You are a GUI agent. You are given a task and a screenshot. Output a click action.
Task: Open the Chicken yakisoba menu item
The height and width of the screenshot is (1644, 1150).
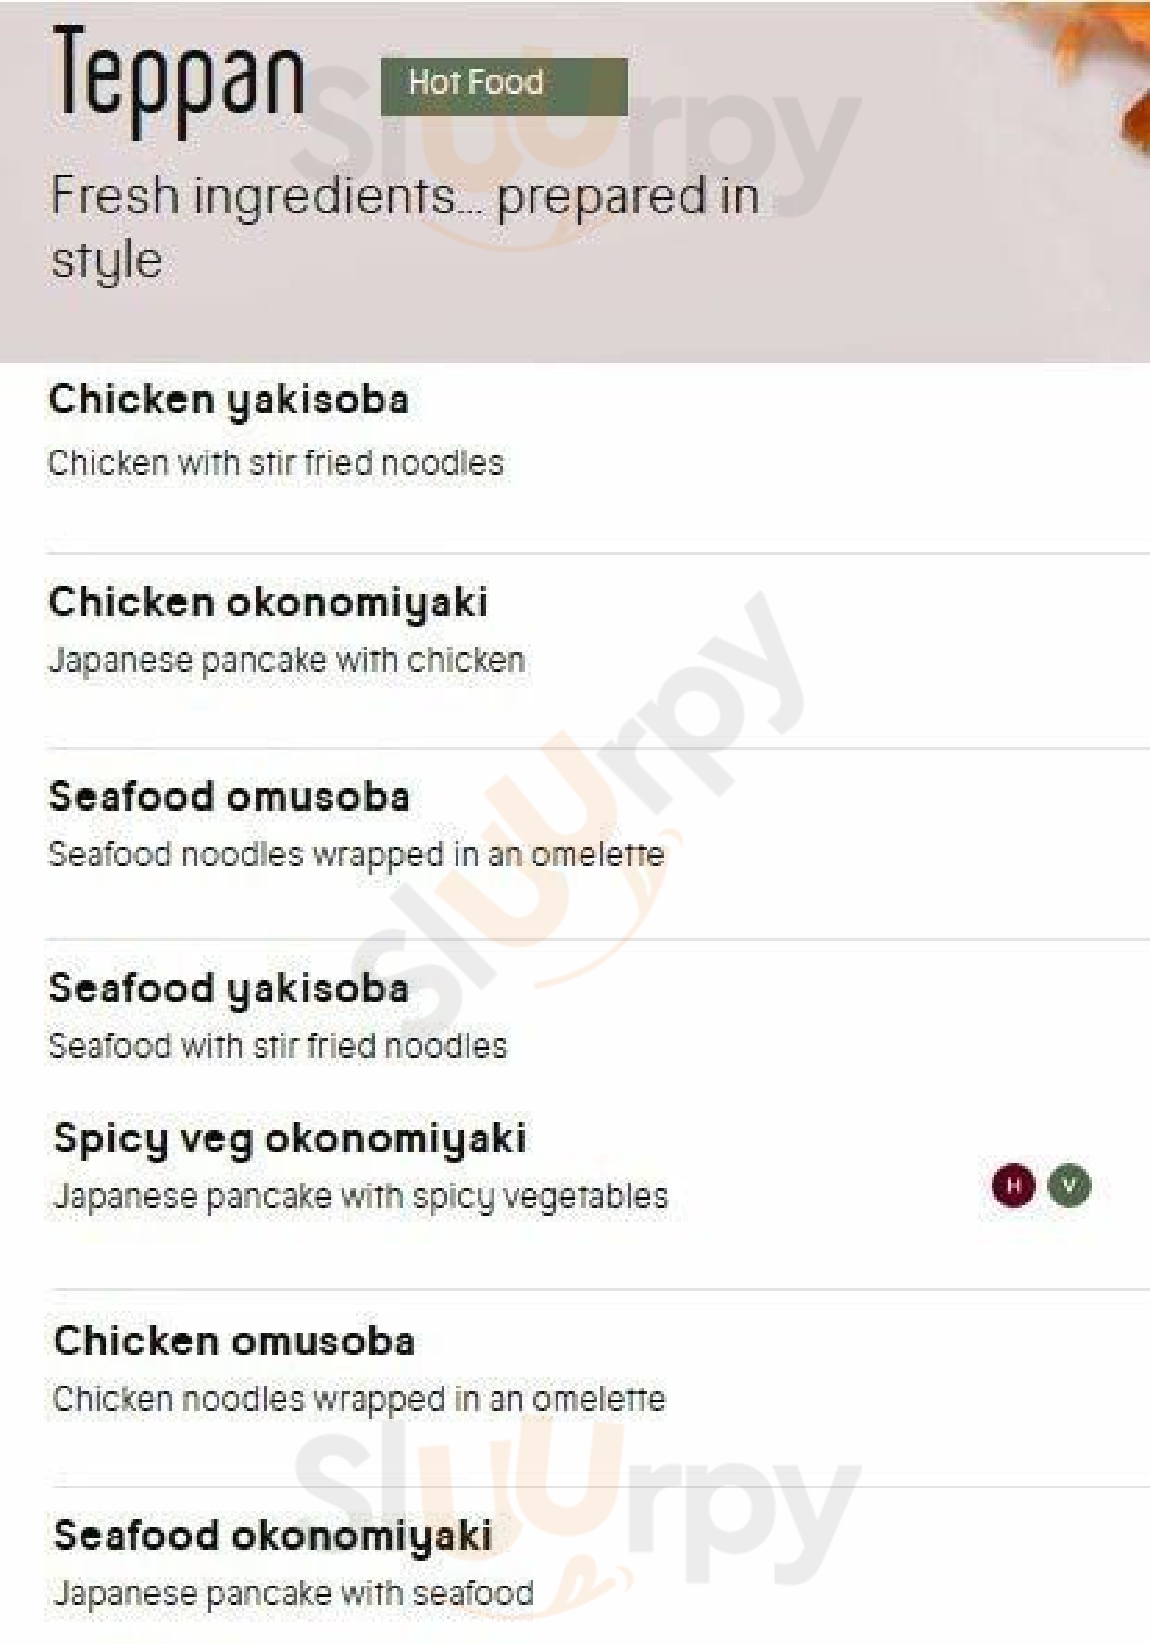tap(229, 401)
